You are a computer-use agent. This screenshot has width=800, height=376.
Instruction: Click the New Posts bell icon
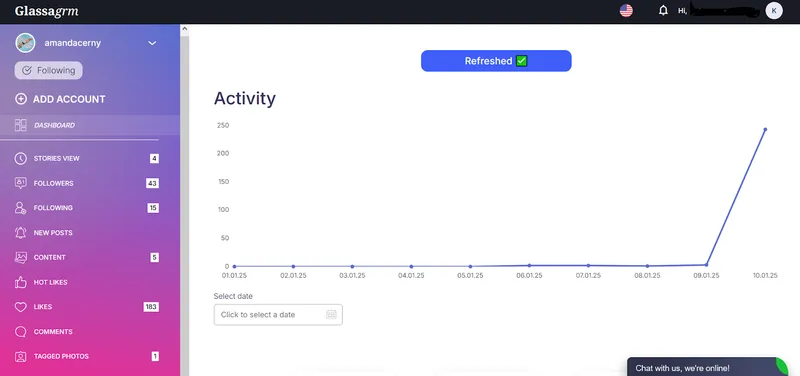20,233
